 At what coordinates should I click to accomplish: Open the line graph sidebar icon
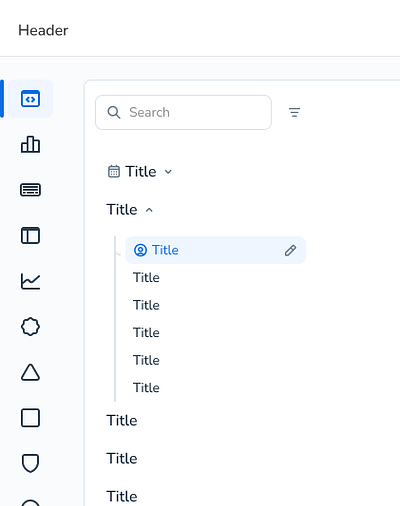(x=30, y=281)
